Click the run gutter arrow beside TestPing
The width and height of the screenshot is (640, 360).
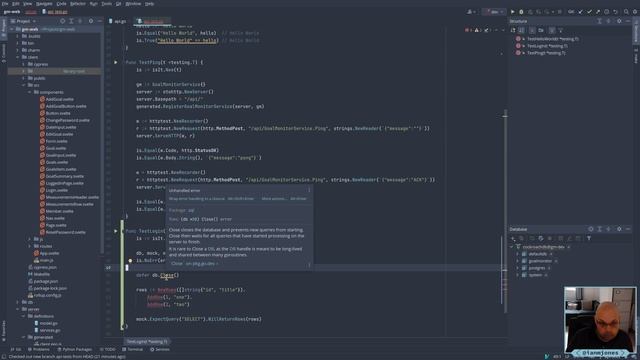tap(116, 62)
